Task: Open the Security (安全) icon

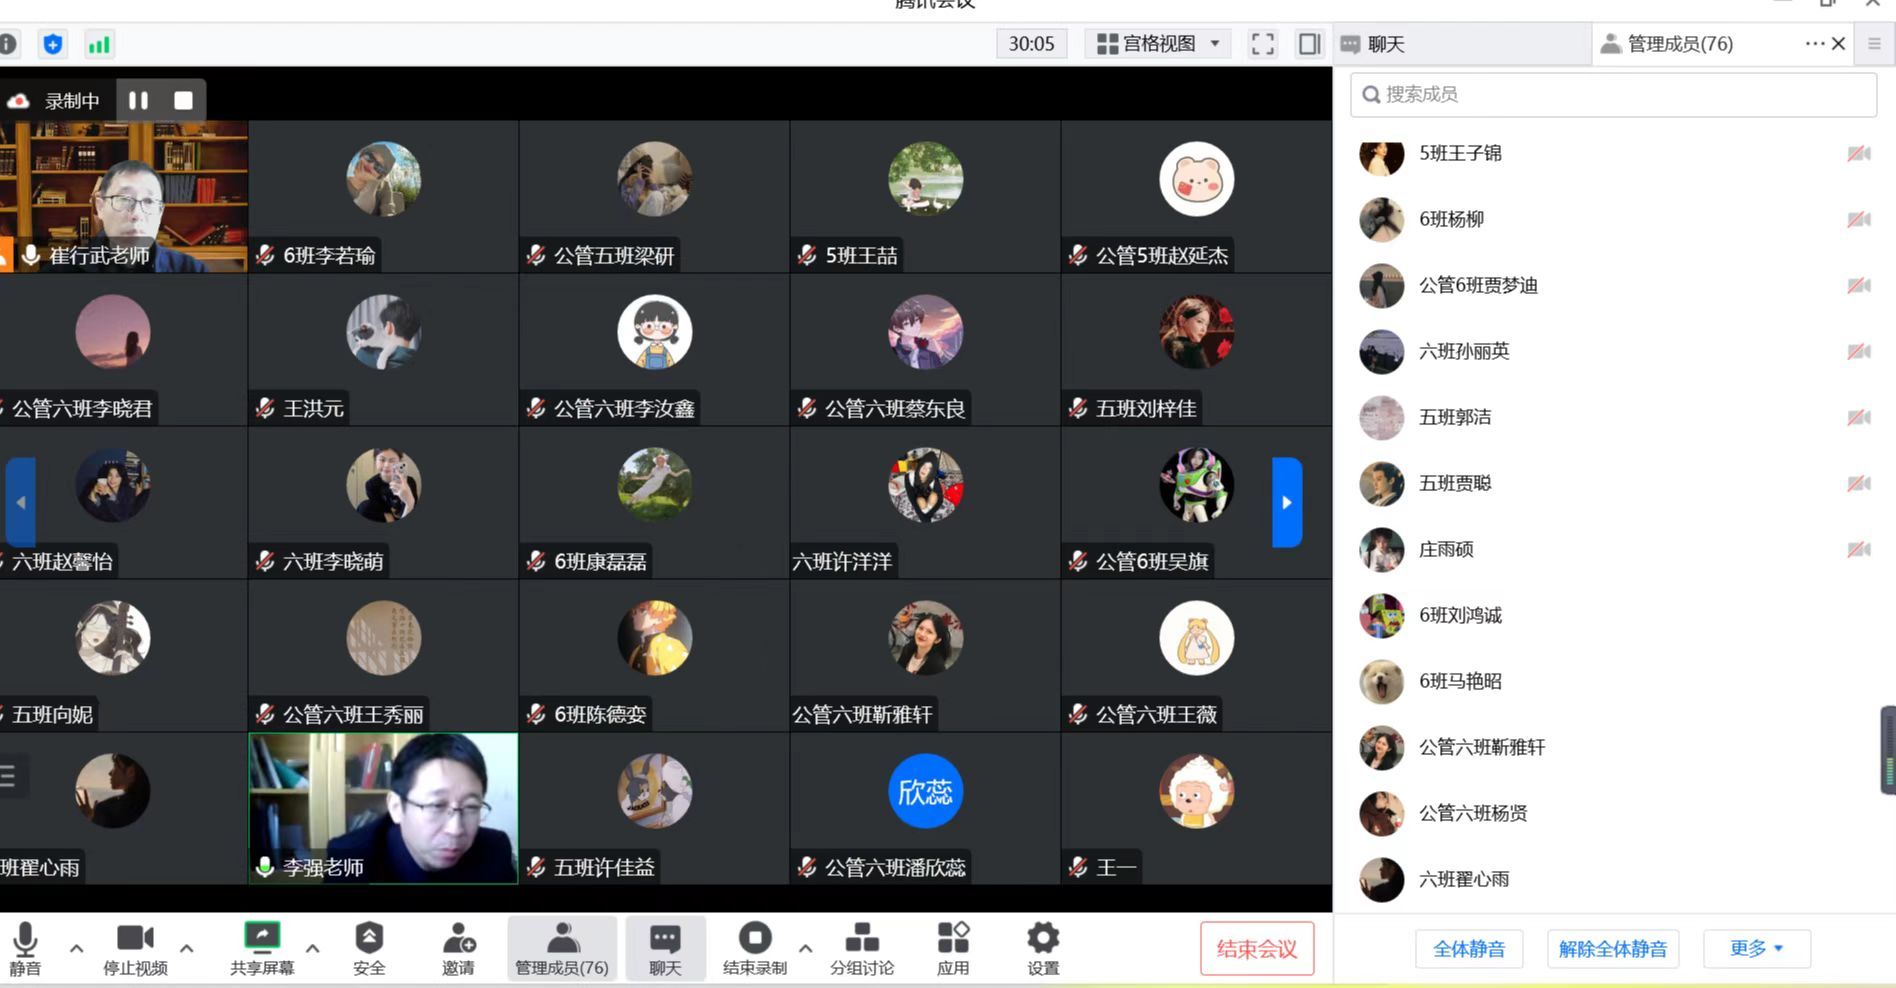Action: pos(369,948)
